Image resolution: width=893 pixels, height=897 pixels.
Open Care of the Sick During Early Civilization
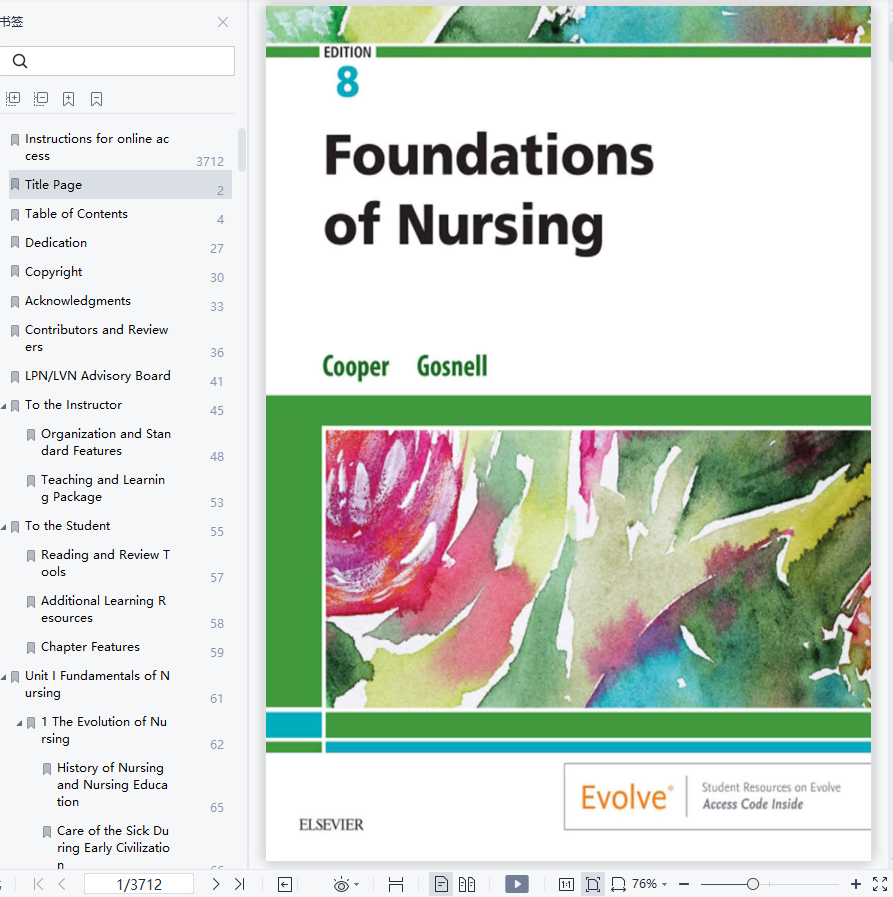pyautogui.click(x=113, y=848)
